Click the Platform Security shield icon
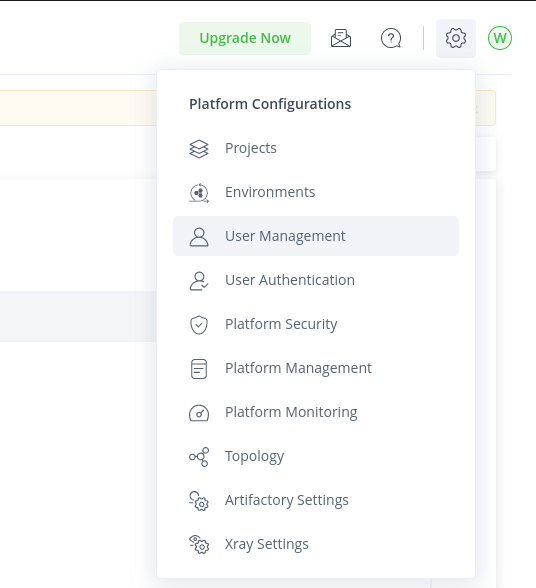Image resolution: width=536 pixels, height=588 pixels. (x=199, y=325)
